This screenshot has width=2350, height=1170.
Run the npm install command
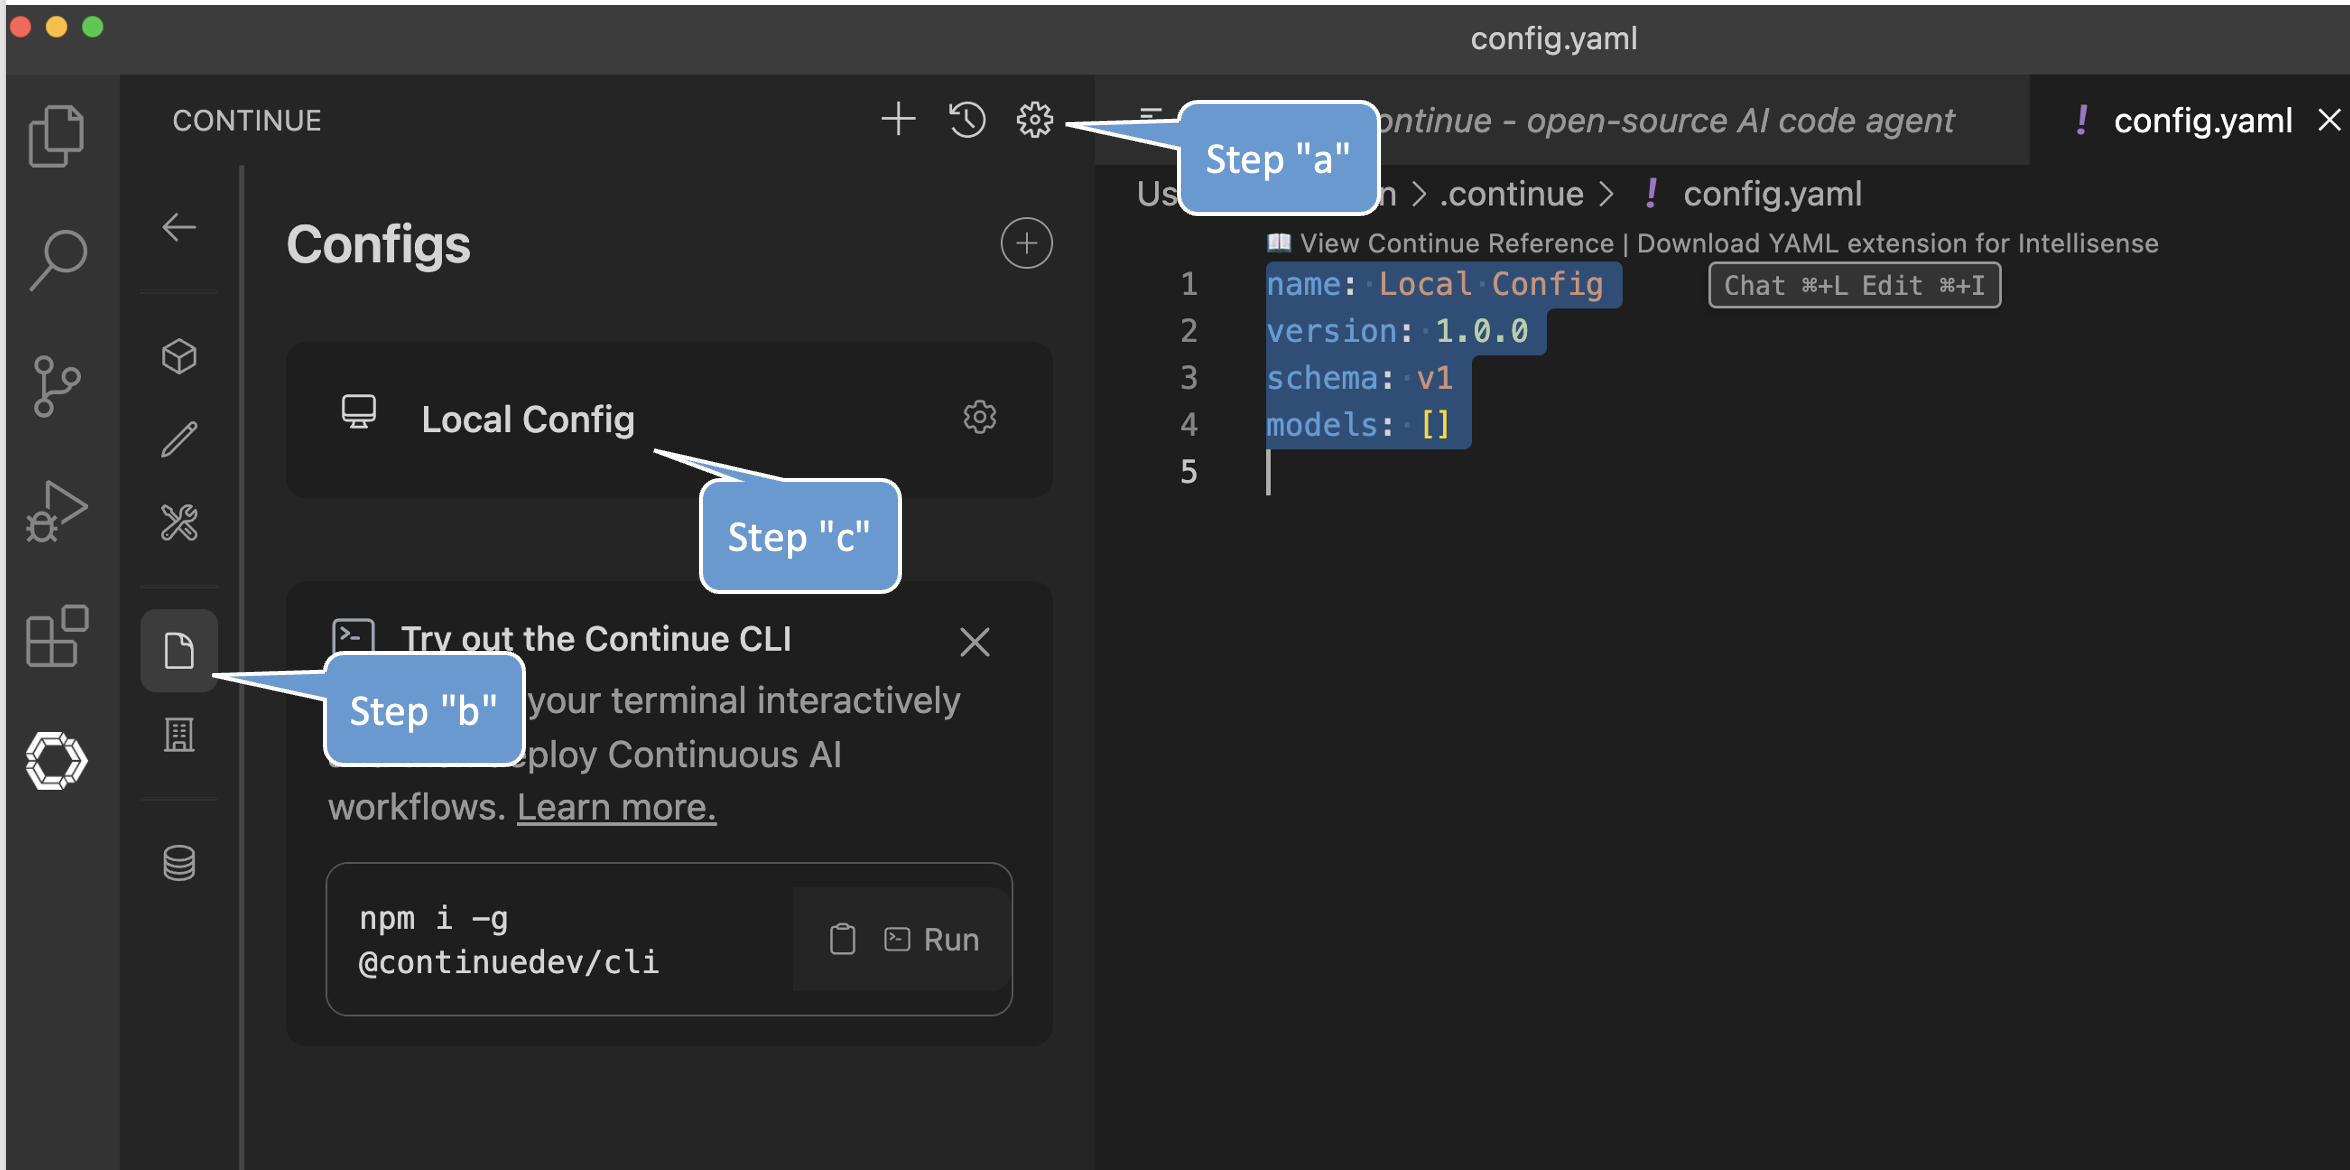931,939
